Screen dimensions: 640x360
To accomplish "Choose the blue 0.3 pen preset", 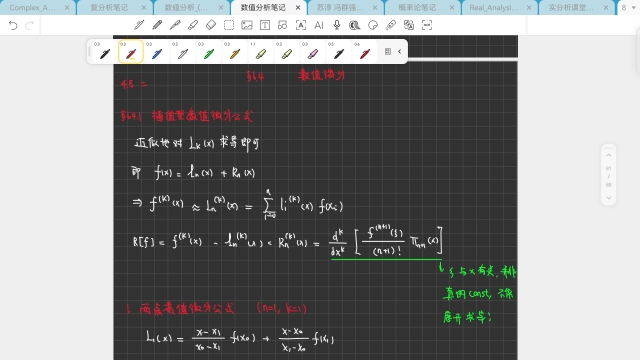I will click(x=157, y=52).
